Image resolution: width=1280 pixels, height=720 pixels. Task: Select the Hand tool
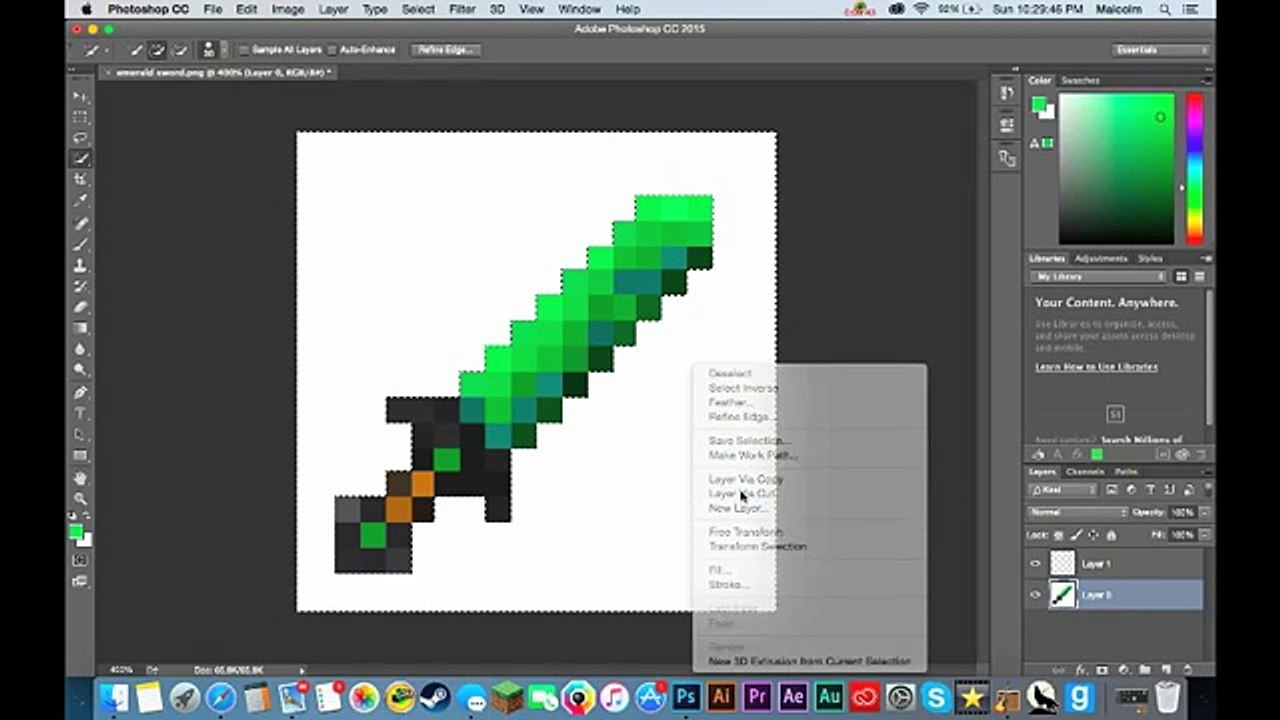coord(81,479)
